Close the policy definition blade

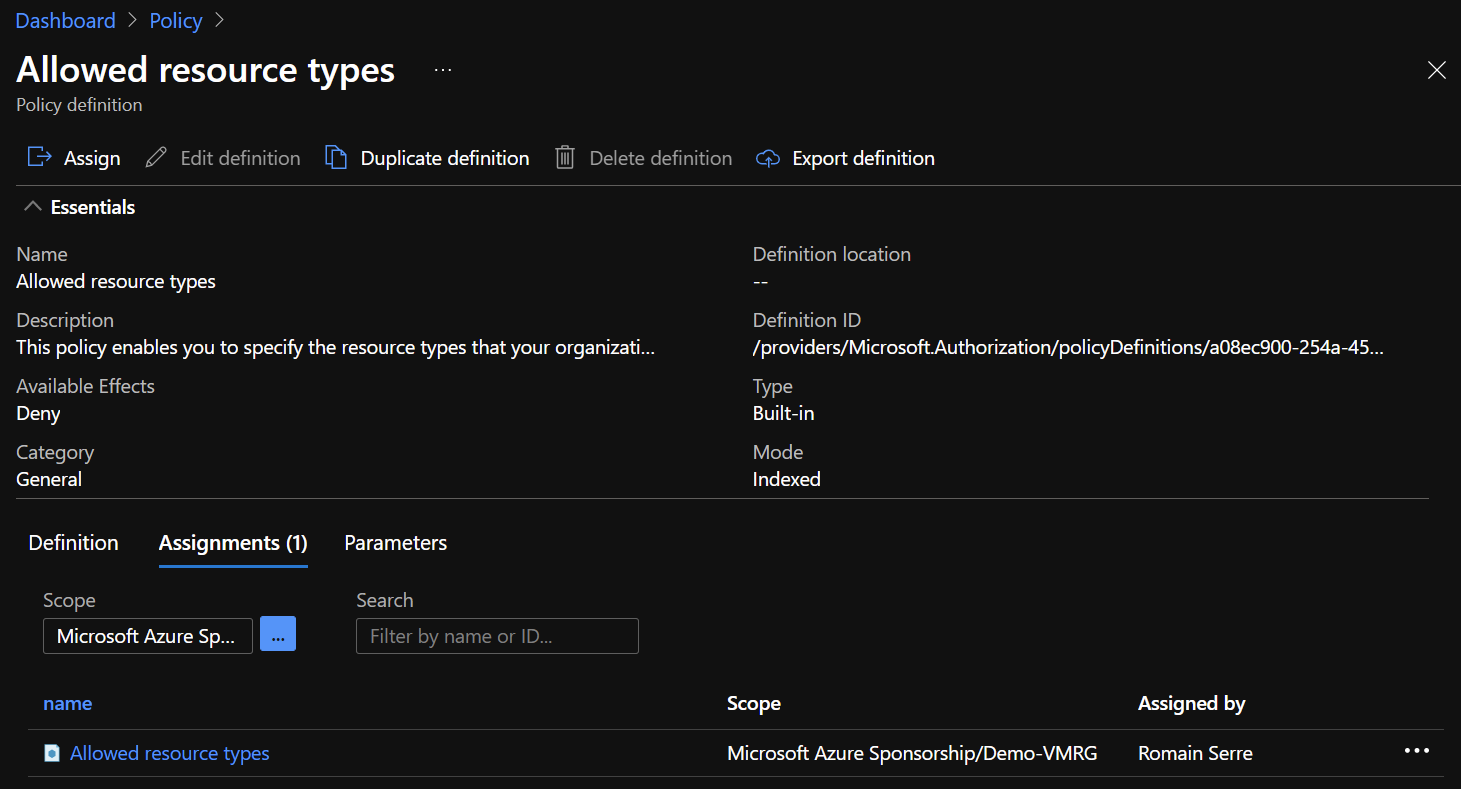(1436, 70)
